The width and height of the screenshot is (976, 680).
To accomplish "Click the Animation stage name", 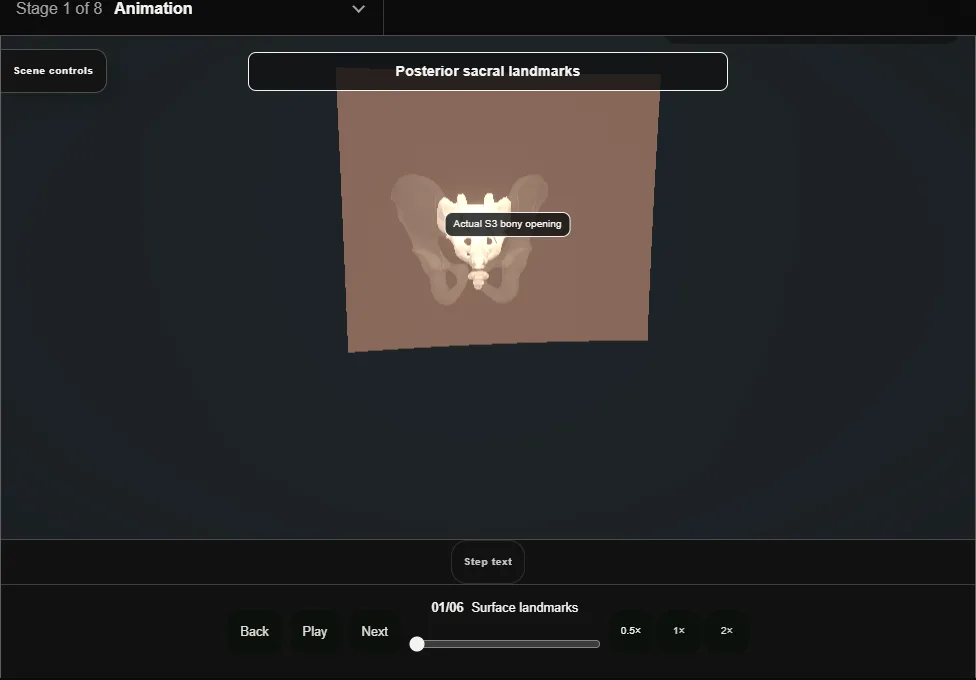I will (153, 9).
